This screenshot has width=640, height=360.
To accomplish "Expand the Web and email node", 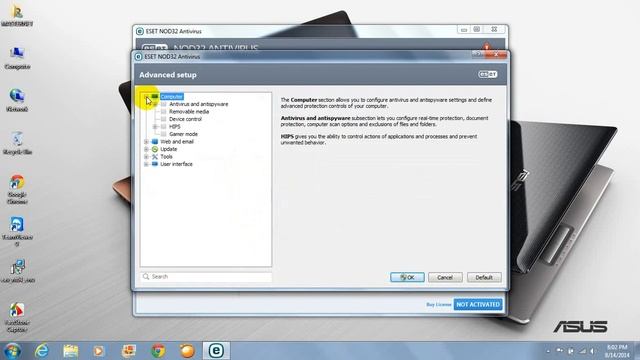I will point(146,142).
